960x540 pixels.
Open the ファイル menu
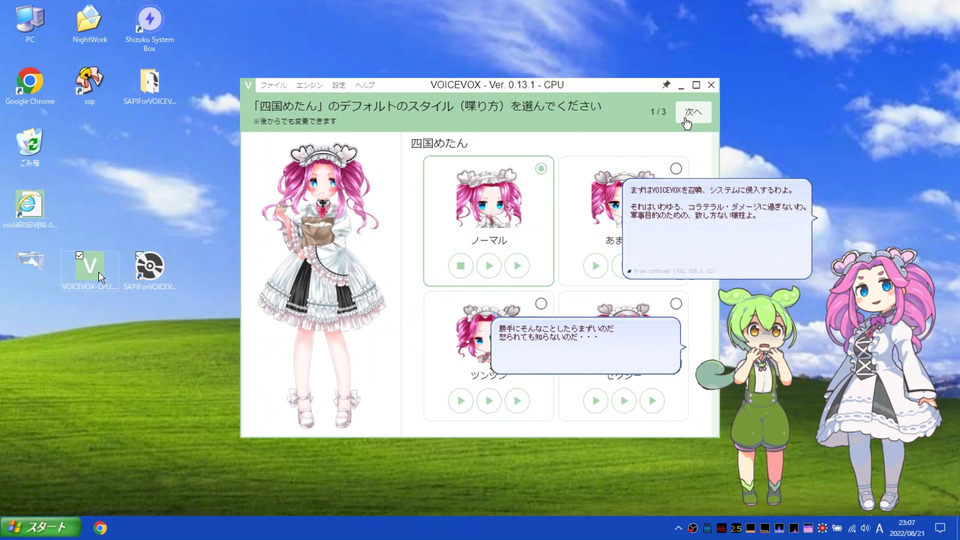[273, 85]
